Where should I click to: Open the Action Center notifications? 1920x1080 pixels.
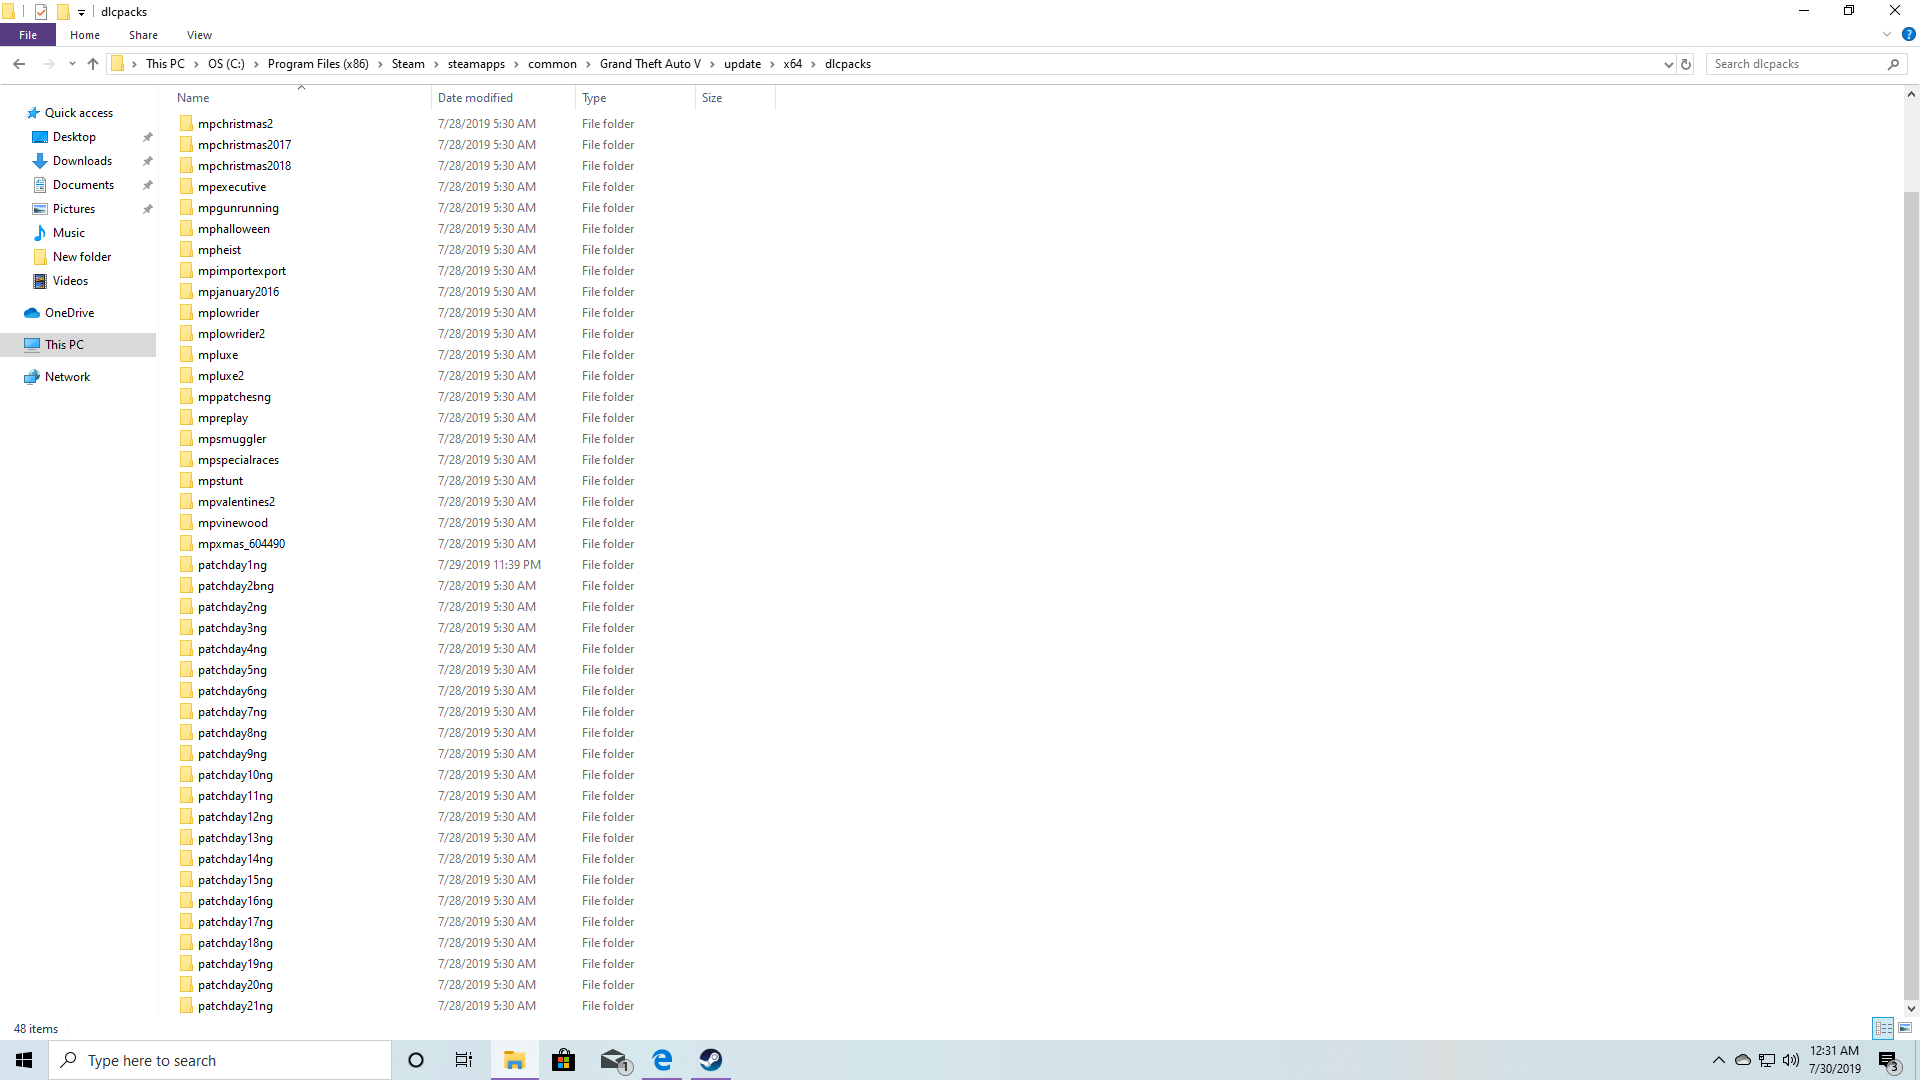(1888, 1060)
